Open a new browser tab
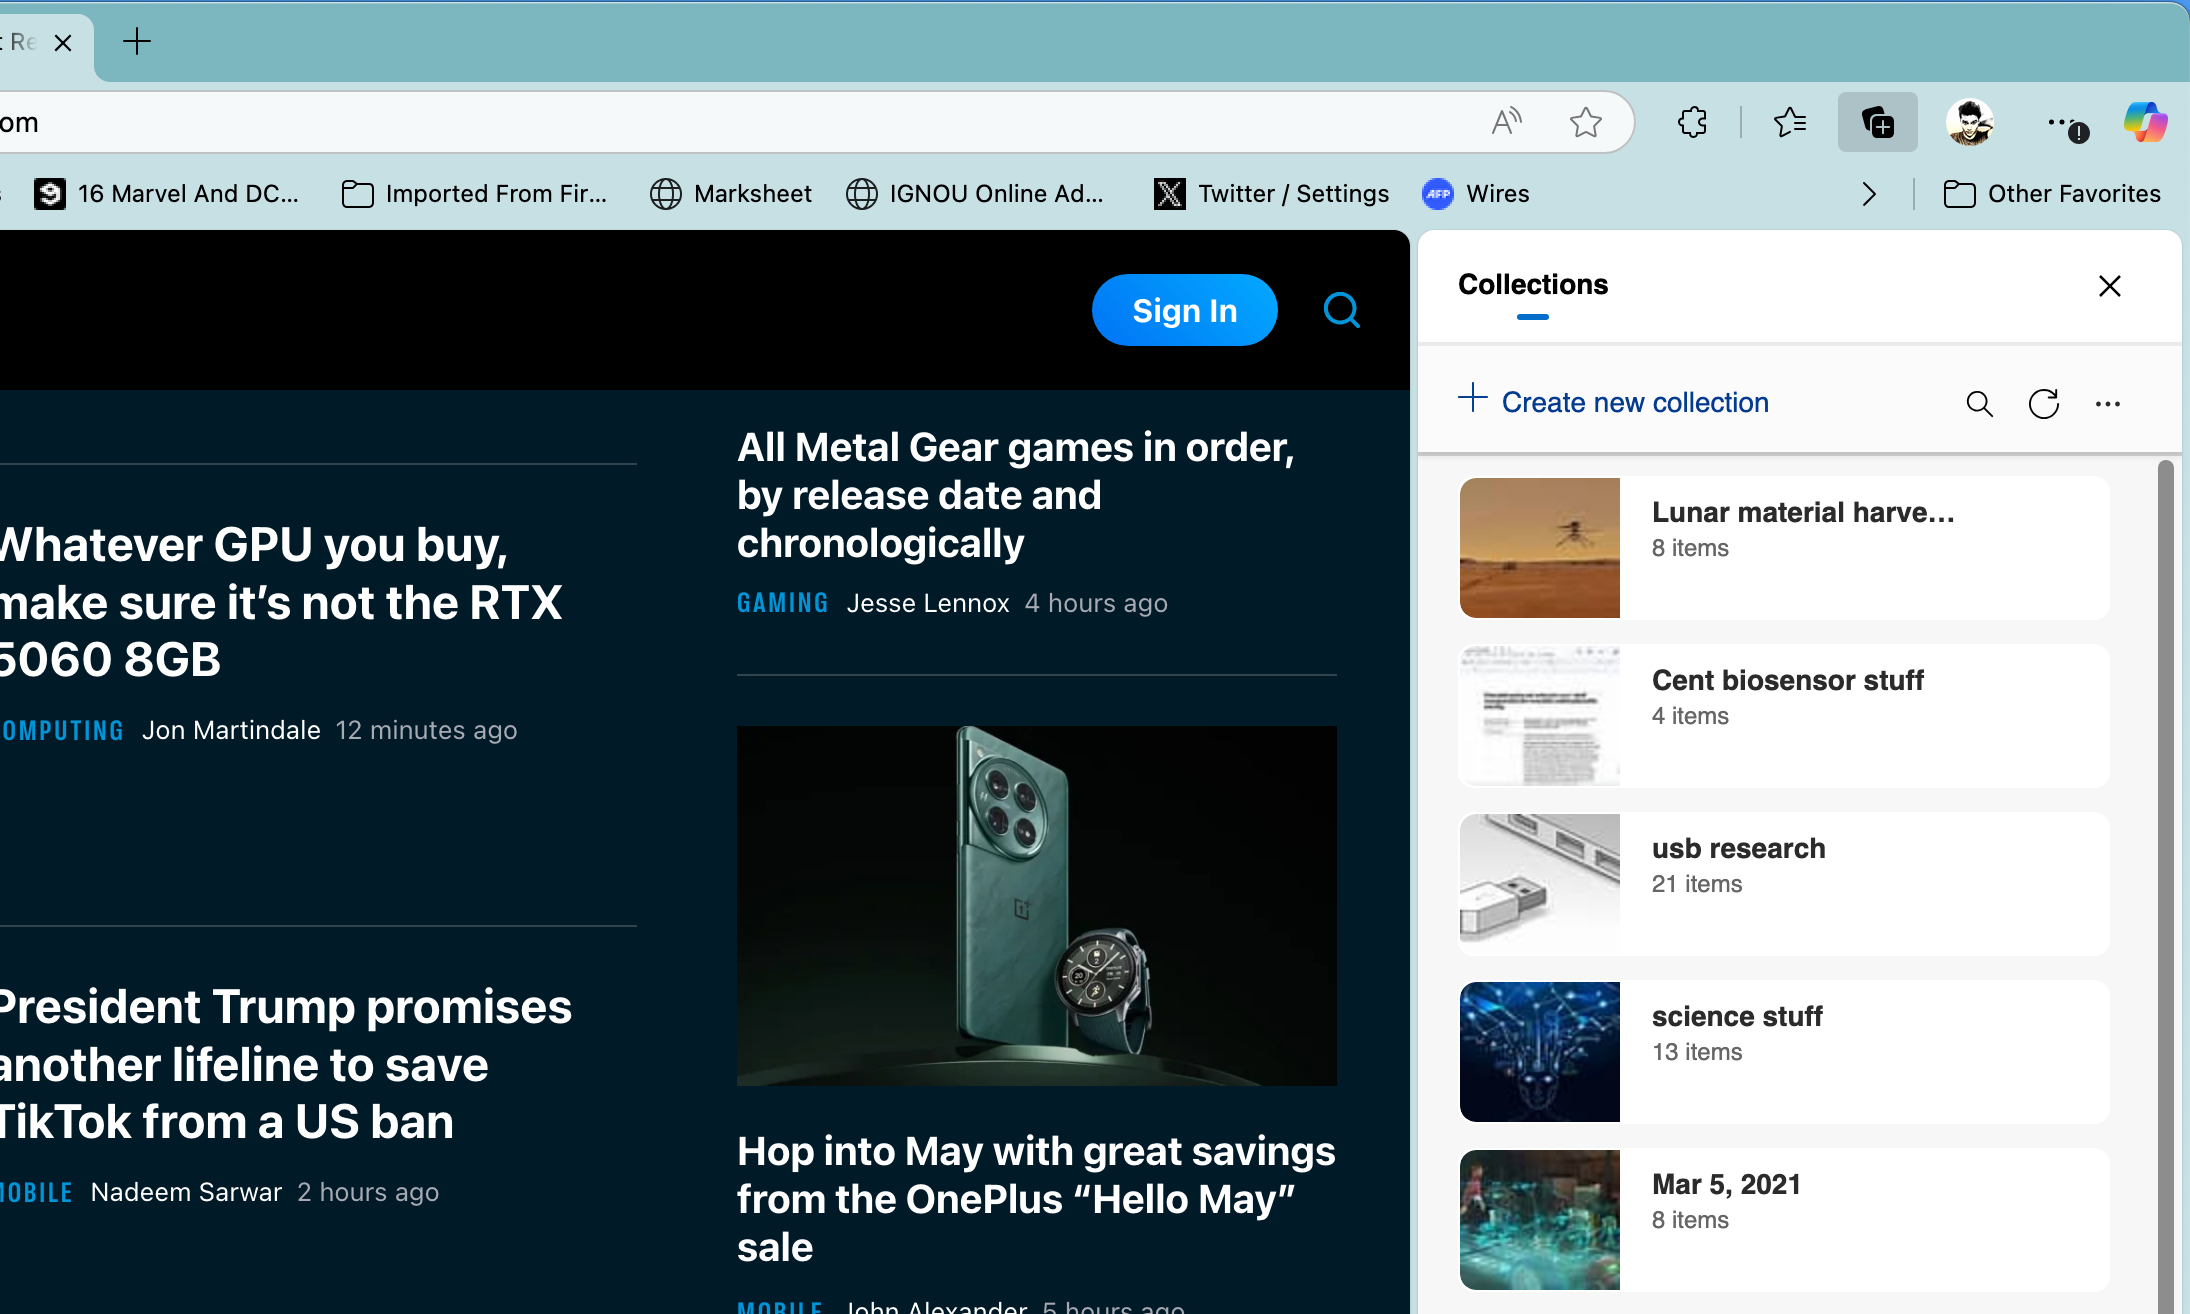Image resolution: width=2190 pixels, height=1314 pixels. point(137,42)
